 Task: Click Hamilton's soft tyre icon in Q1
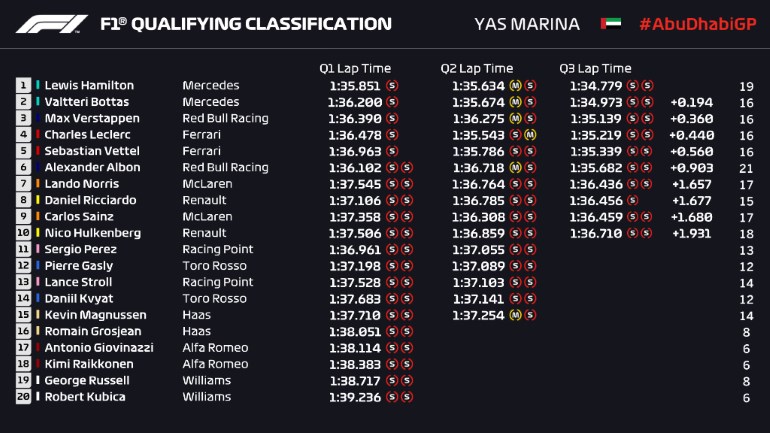click(x=392, y=86)
